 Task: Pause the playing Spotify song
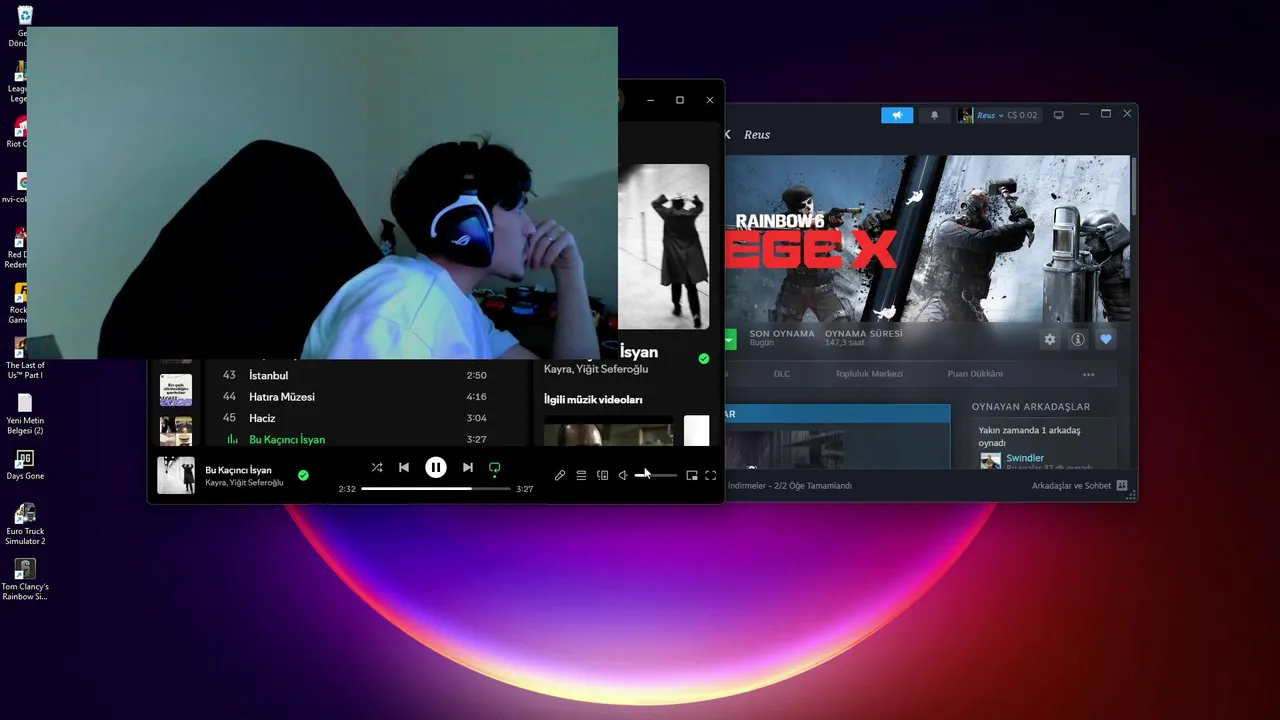click(x=436, y=467)
